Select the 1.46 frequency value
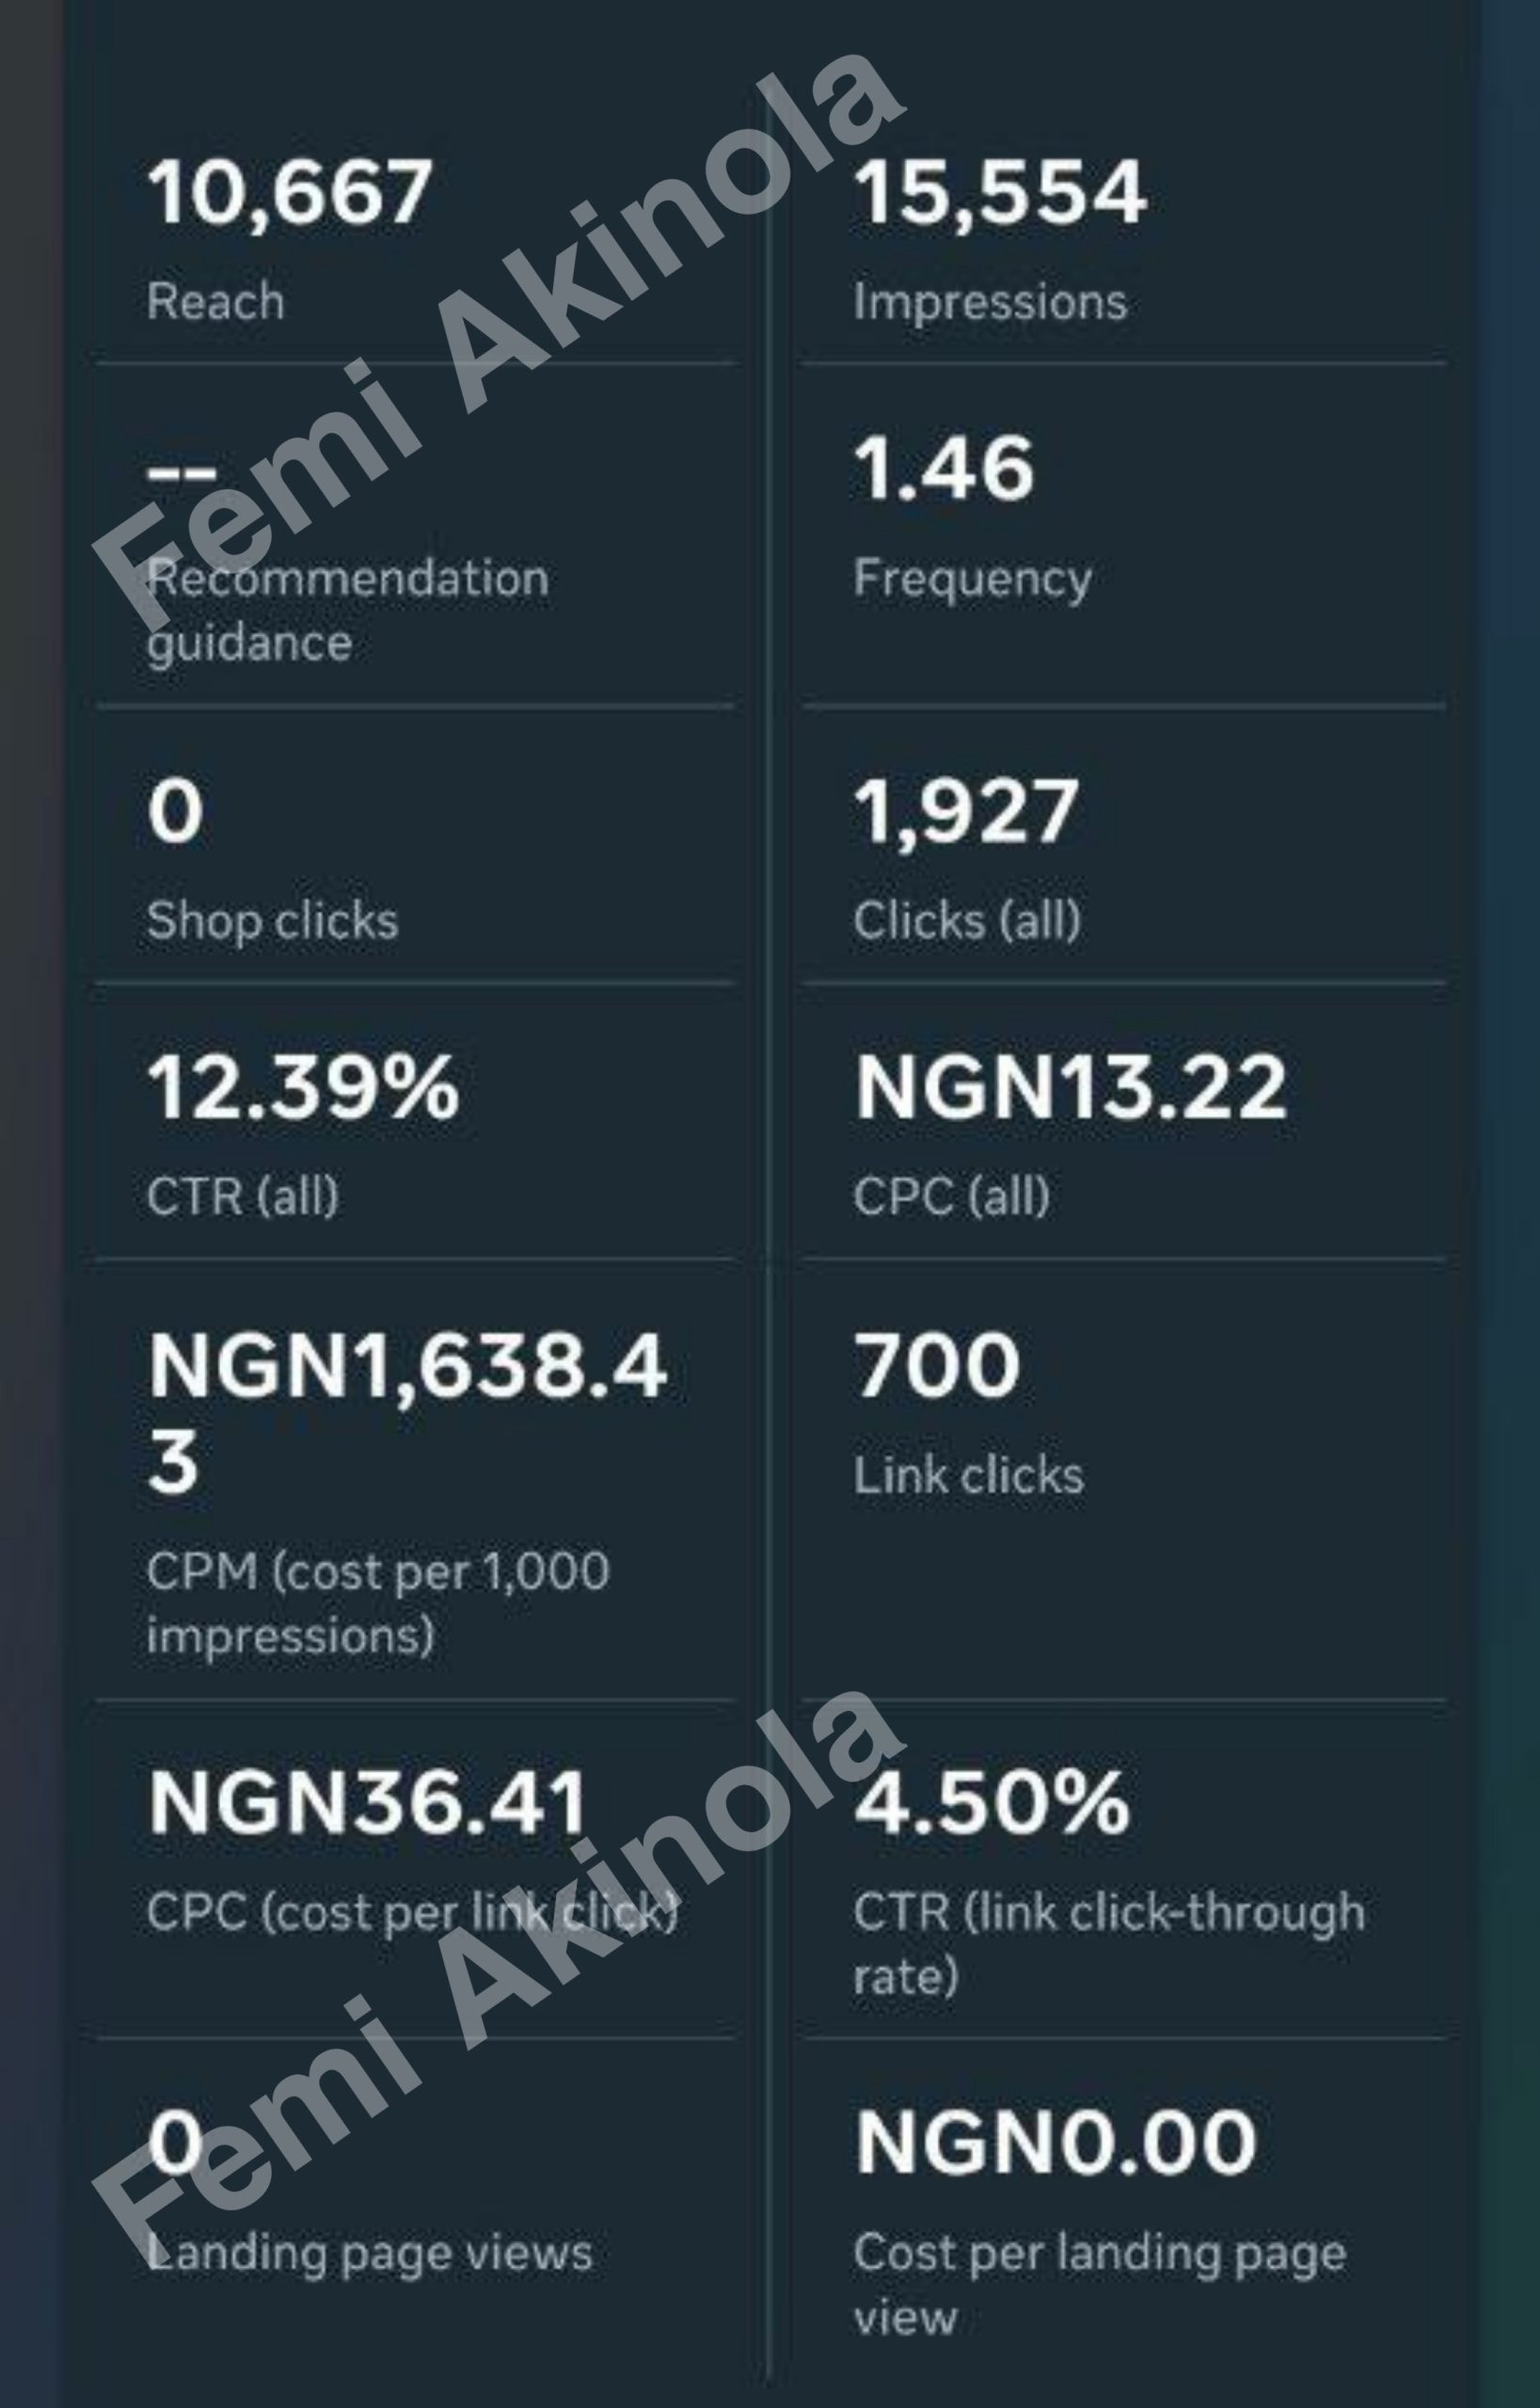 (x=943, y=468)
